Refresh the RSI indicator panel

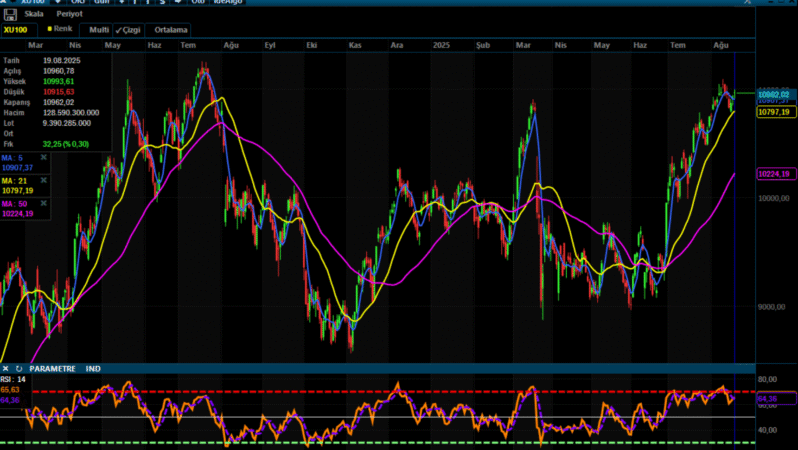(x=18, y=369)
